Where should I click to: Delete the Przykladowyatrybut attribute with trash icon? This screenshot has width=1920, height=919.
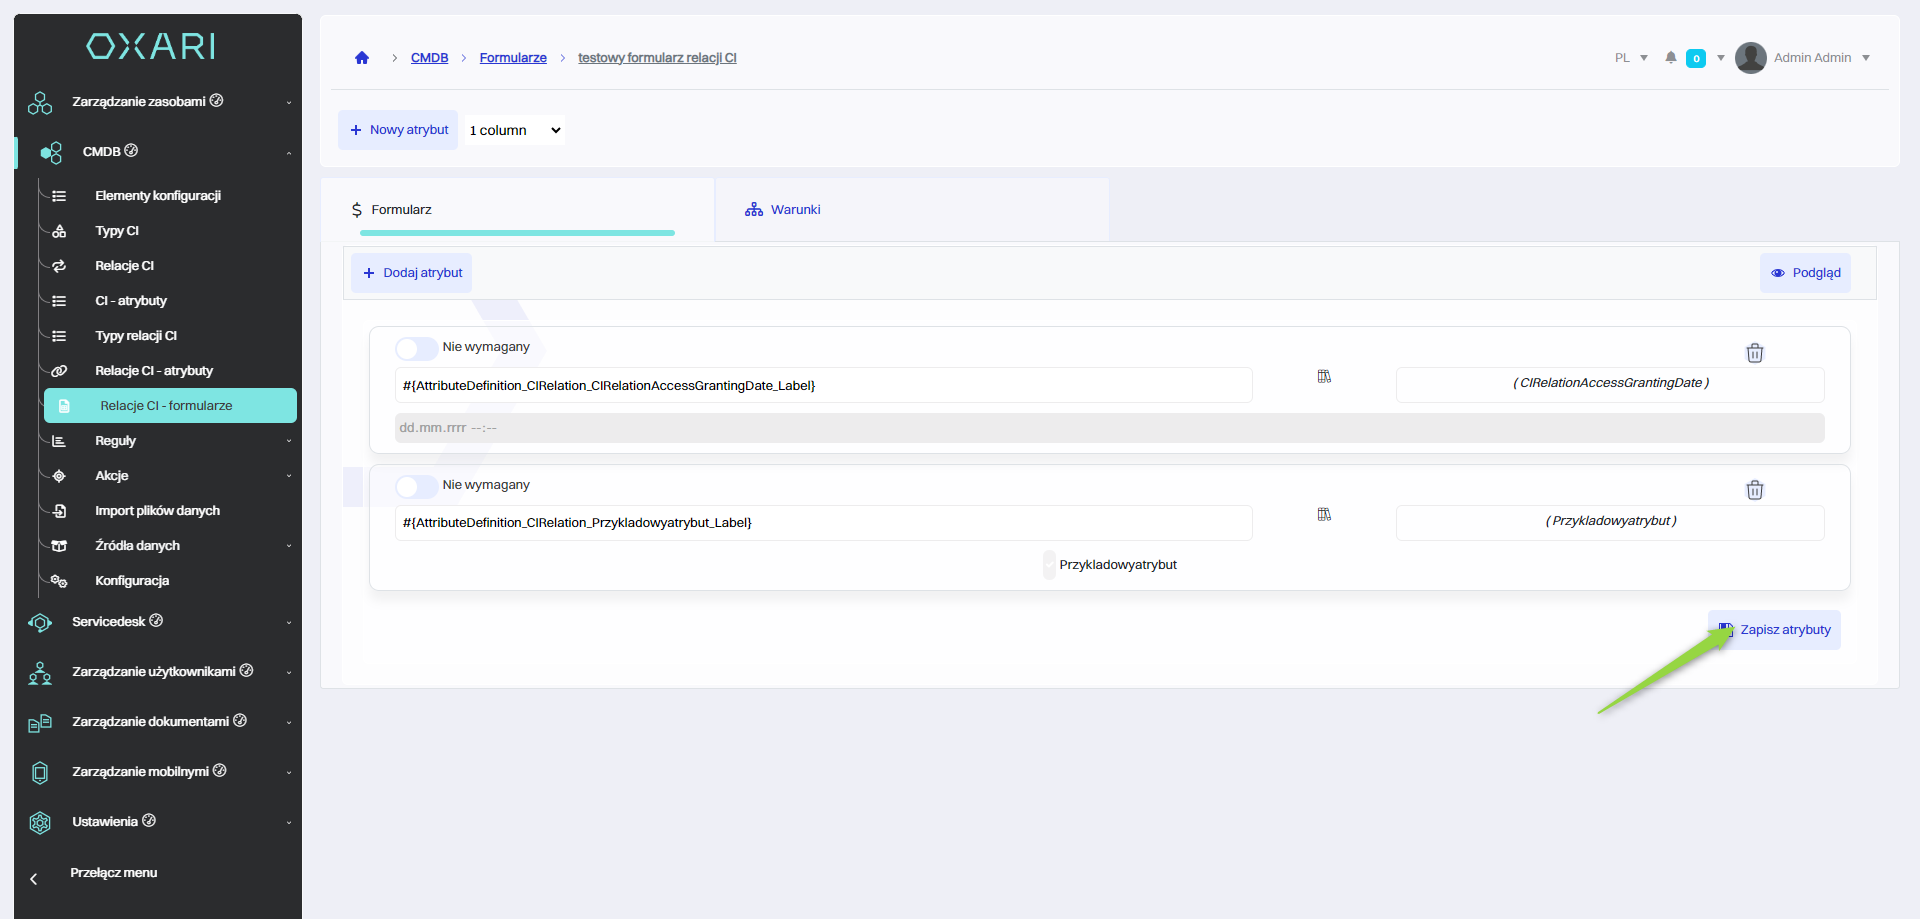(1754, 490)
